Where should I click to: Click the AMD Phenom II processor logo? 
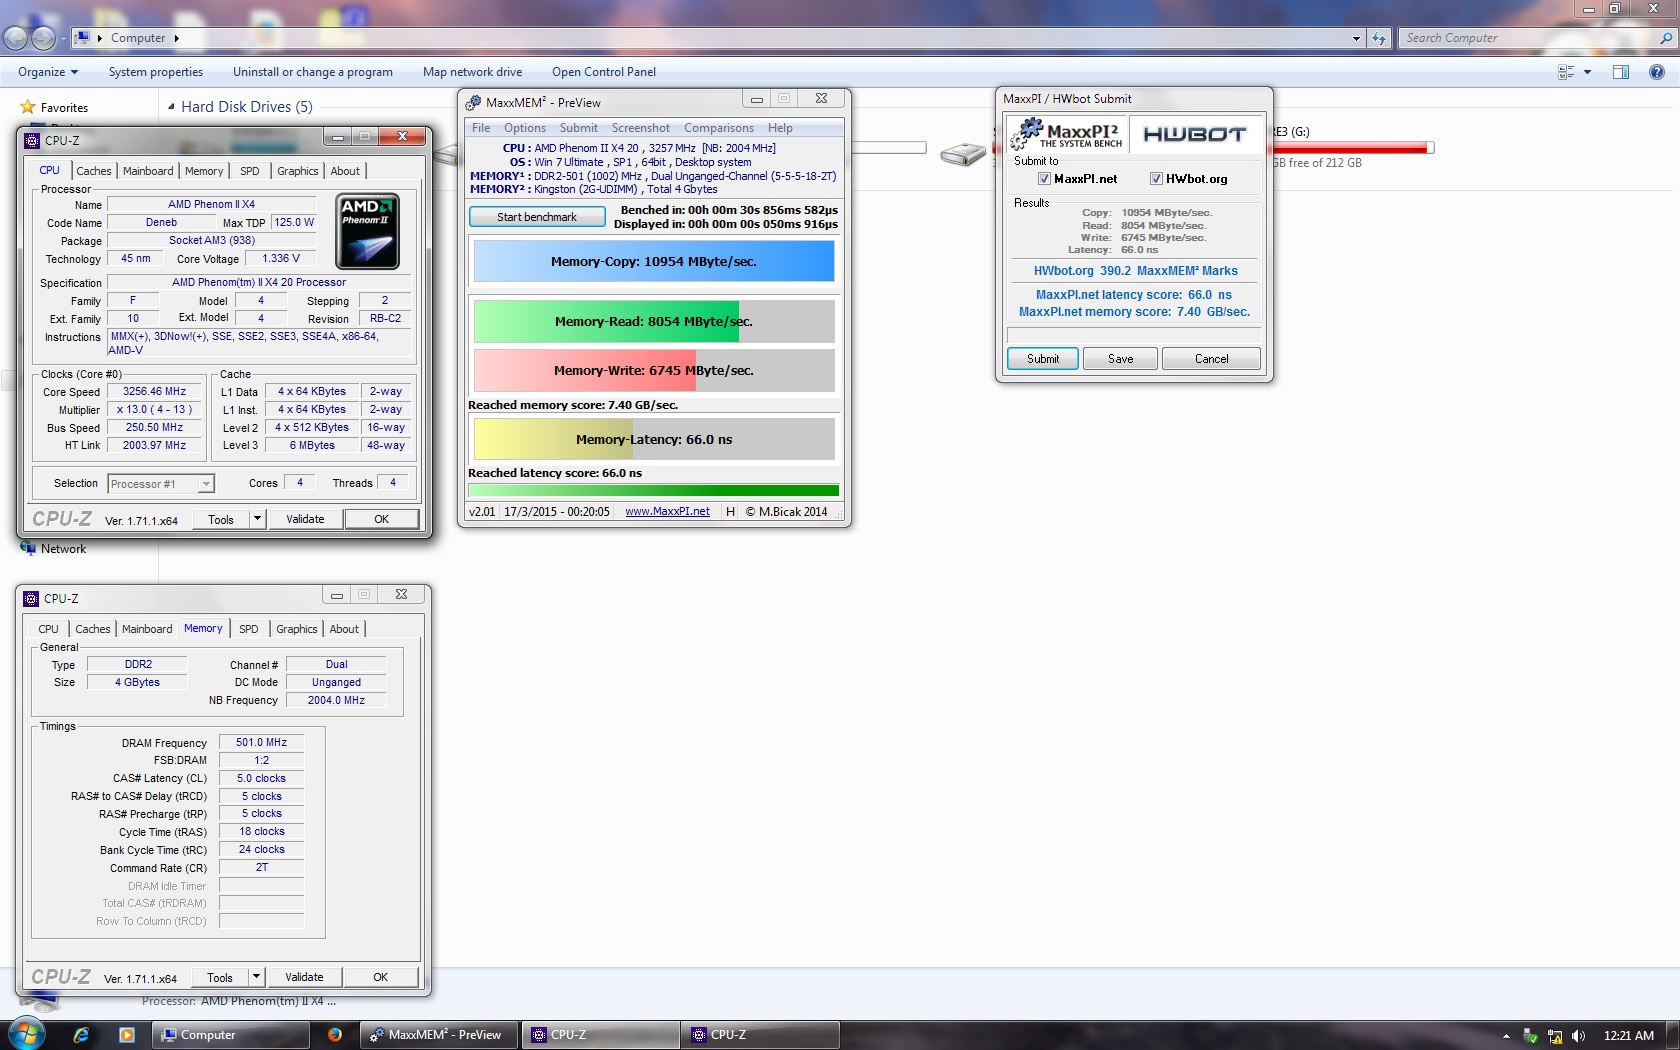coord(367,231)
